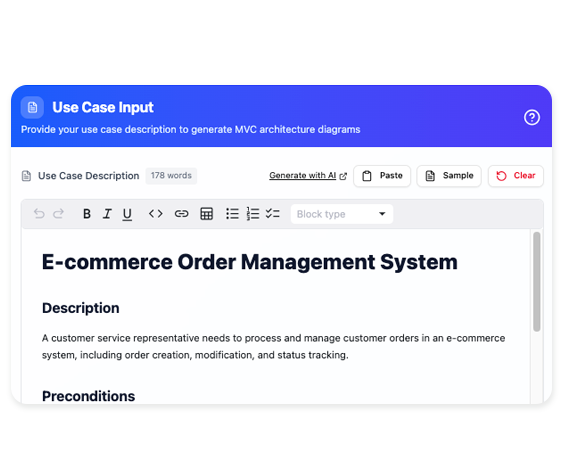The width and height of the screenshot is (567, 457).
Task: Insert a table
Action: tap(206, 214)
